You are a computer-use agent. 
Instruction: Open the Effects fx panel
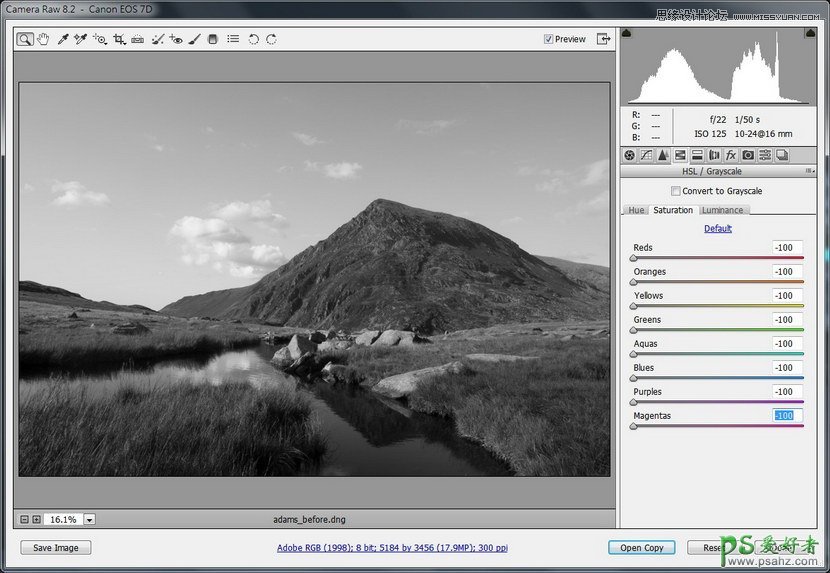coord(731,155)
